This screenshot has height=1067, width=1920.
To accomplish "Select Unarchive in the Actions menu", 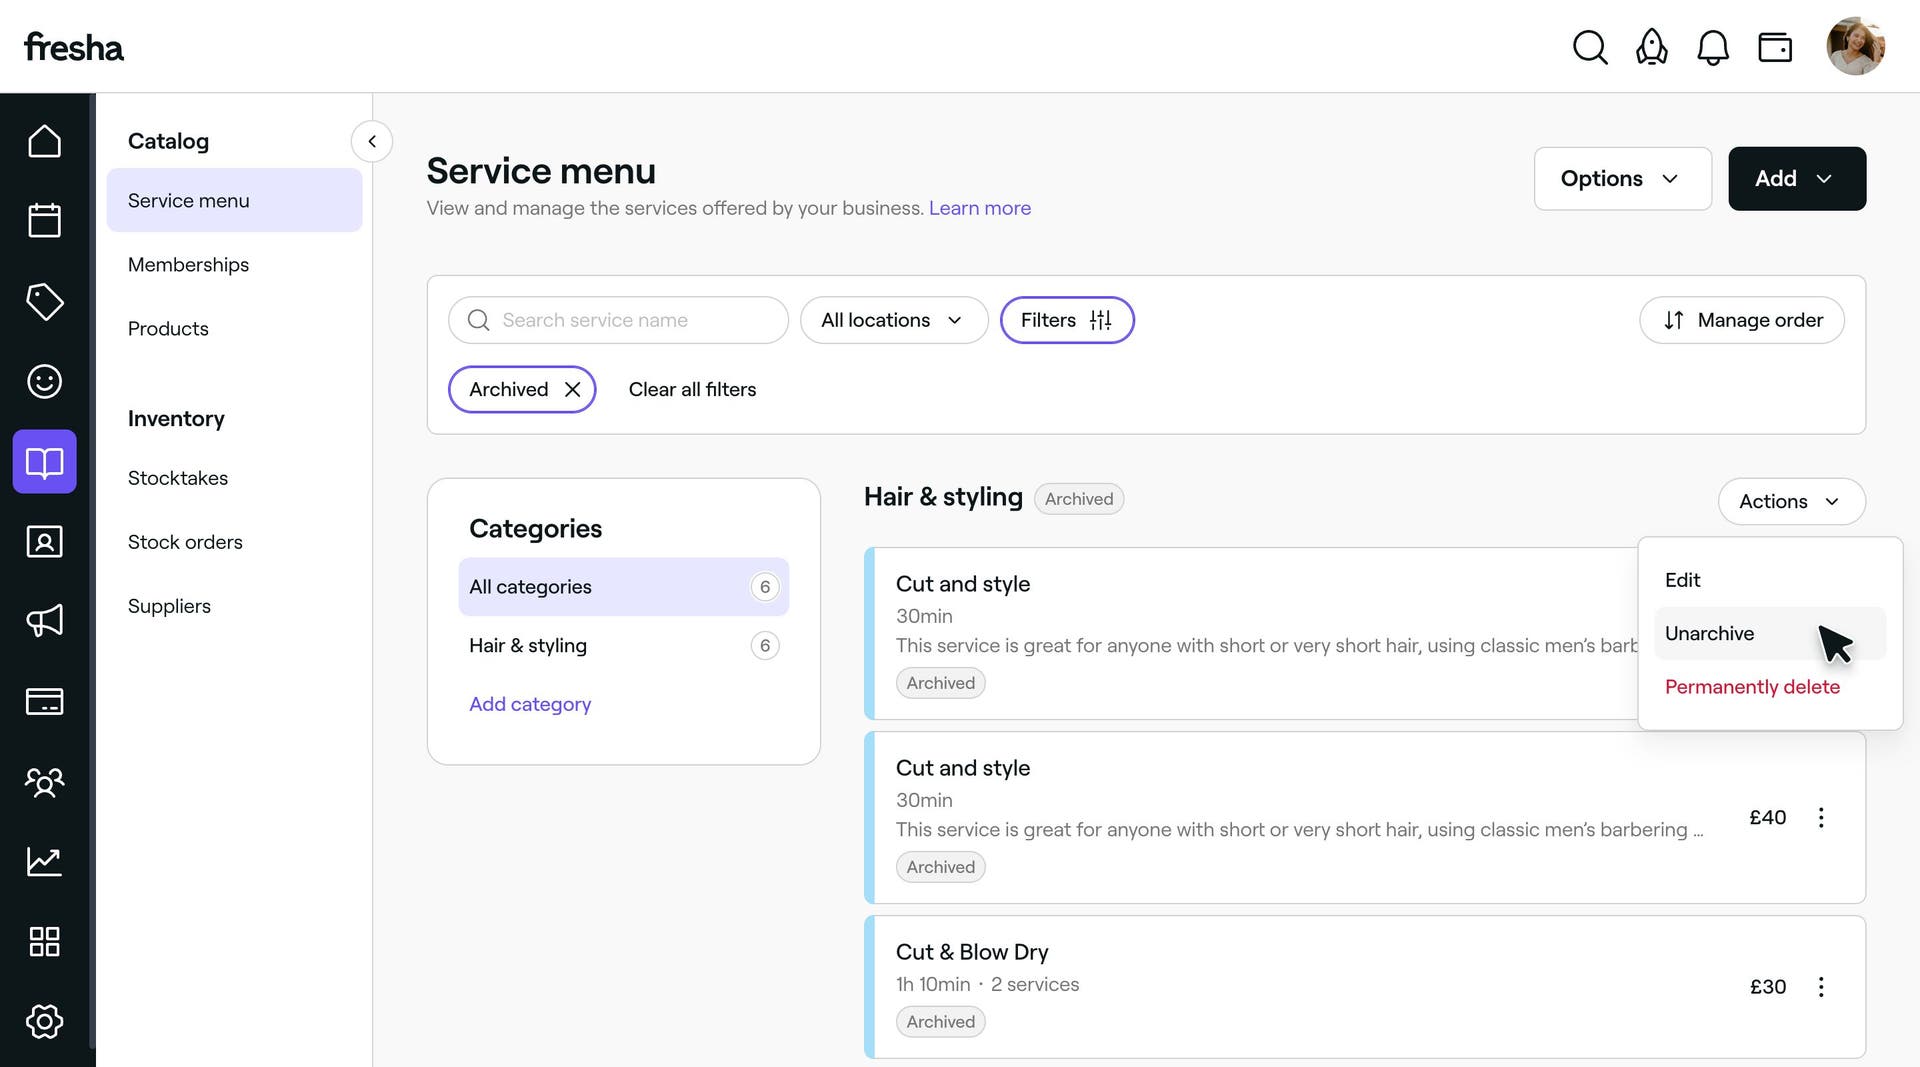I will (1769, 633).
